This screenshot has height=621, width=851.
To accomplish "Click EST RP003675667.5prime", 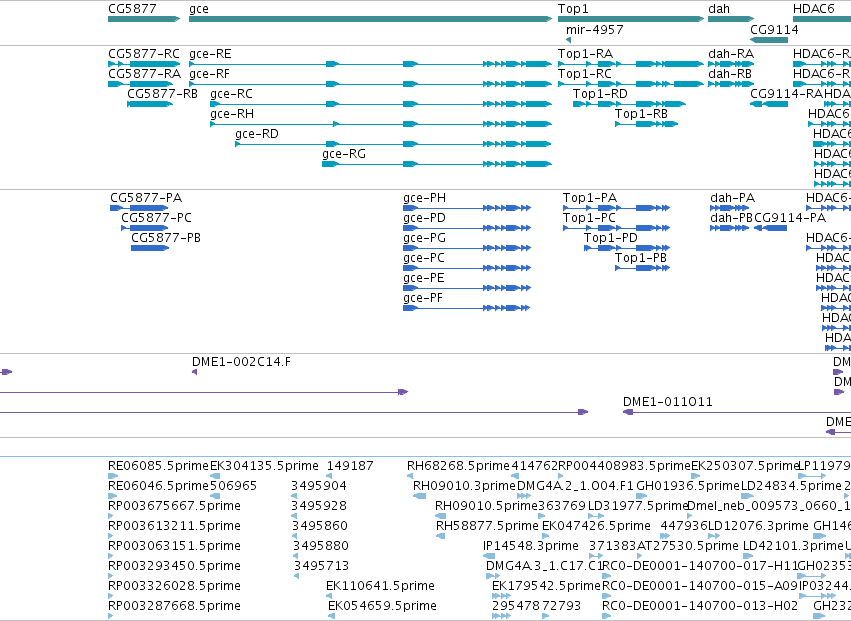I will coord(174,506).
